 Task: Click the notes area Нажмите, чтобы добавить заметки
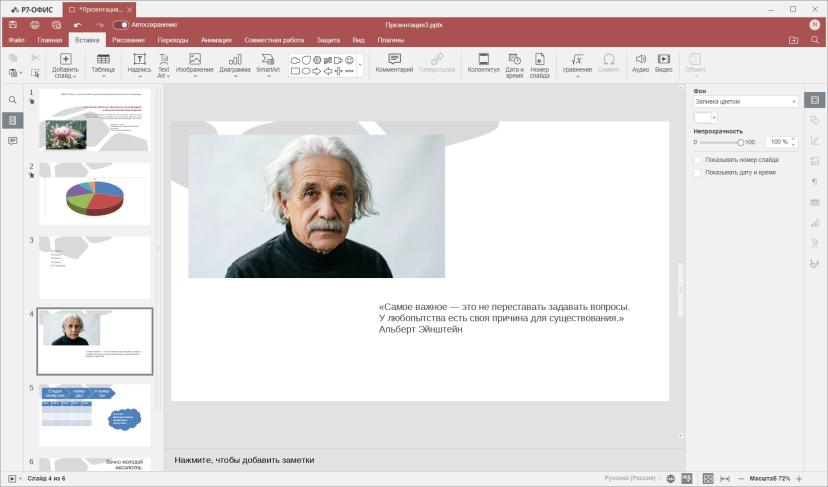pos(244,460)
